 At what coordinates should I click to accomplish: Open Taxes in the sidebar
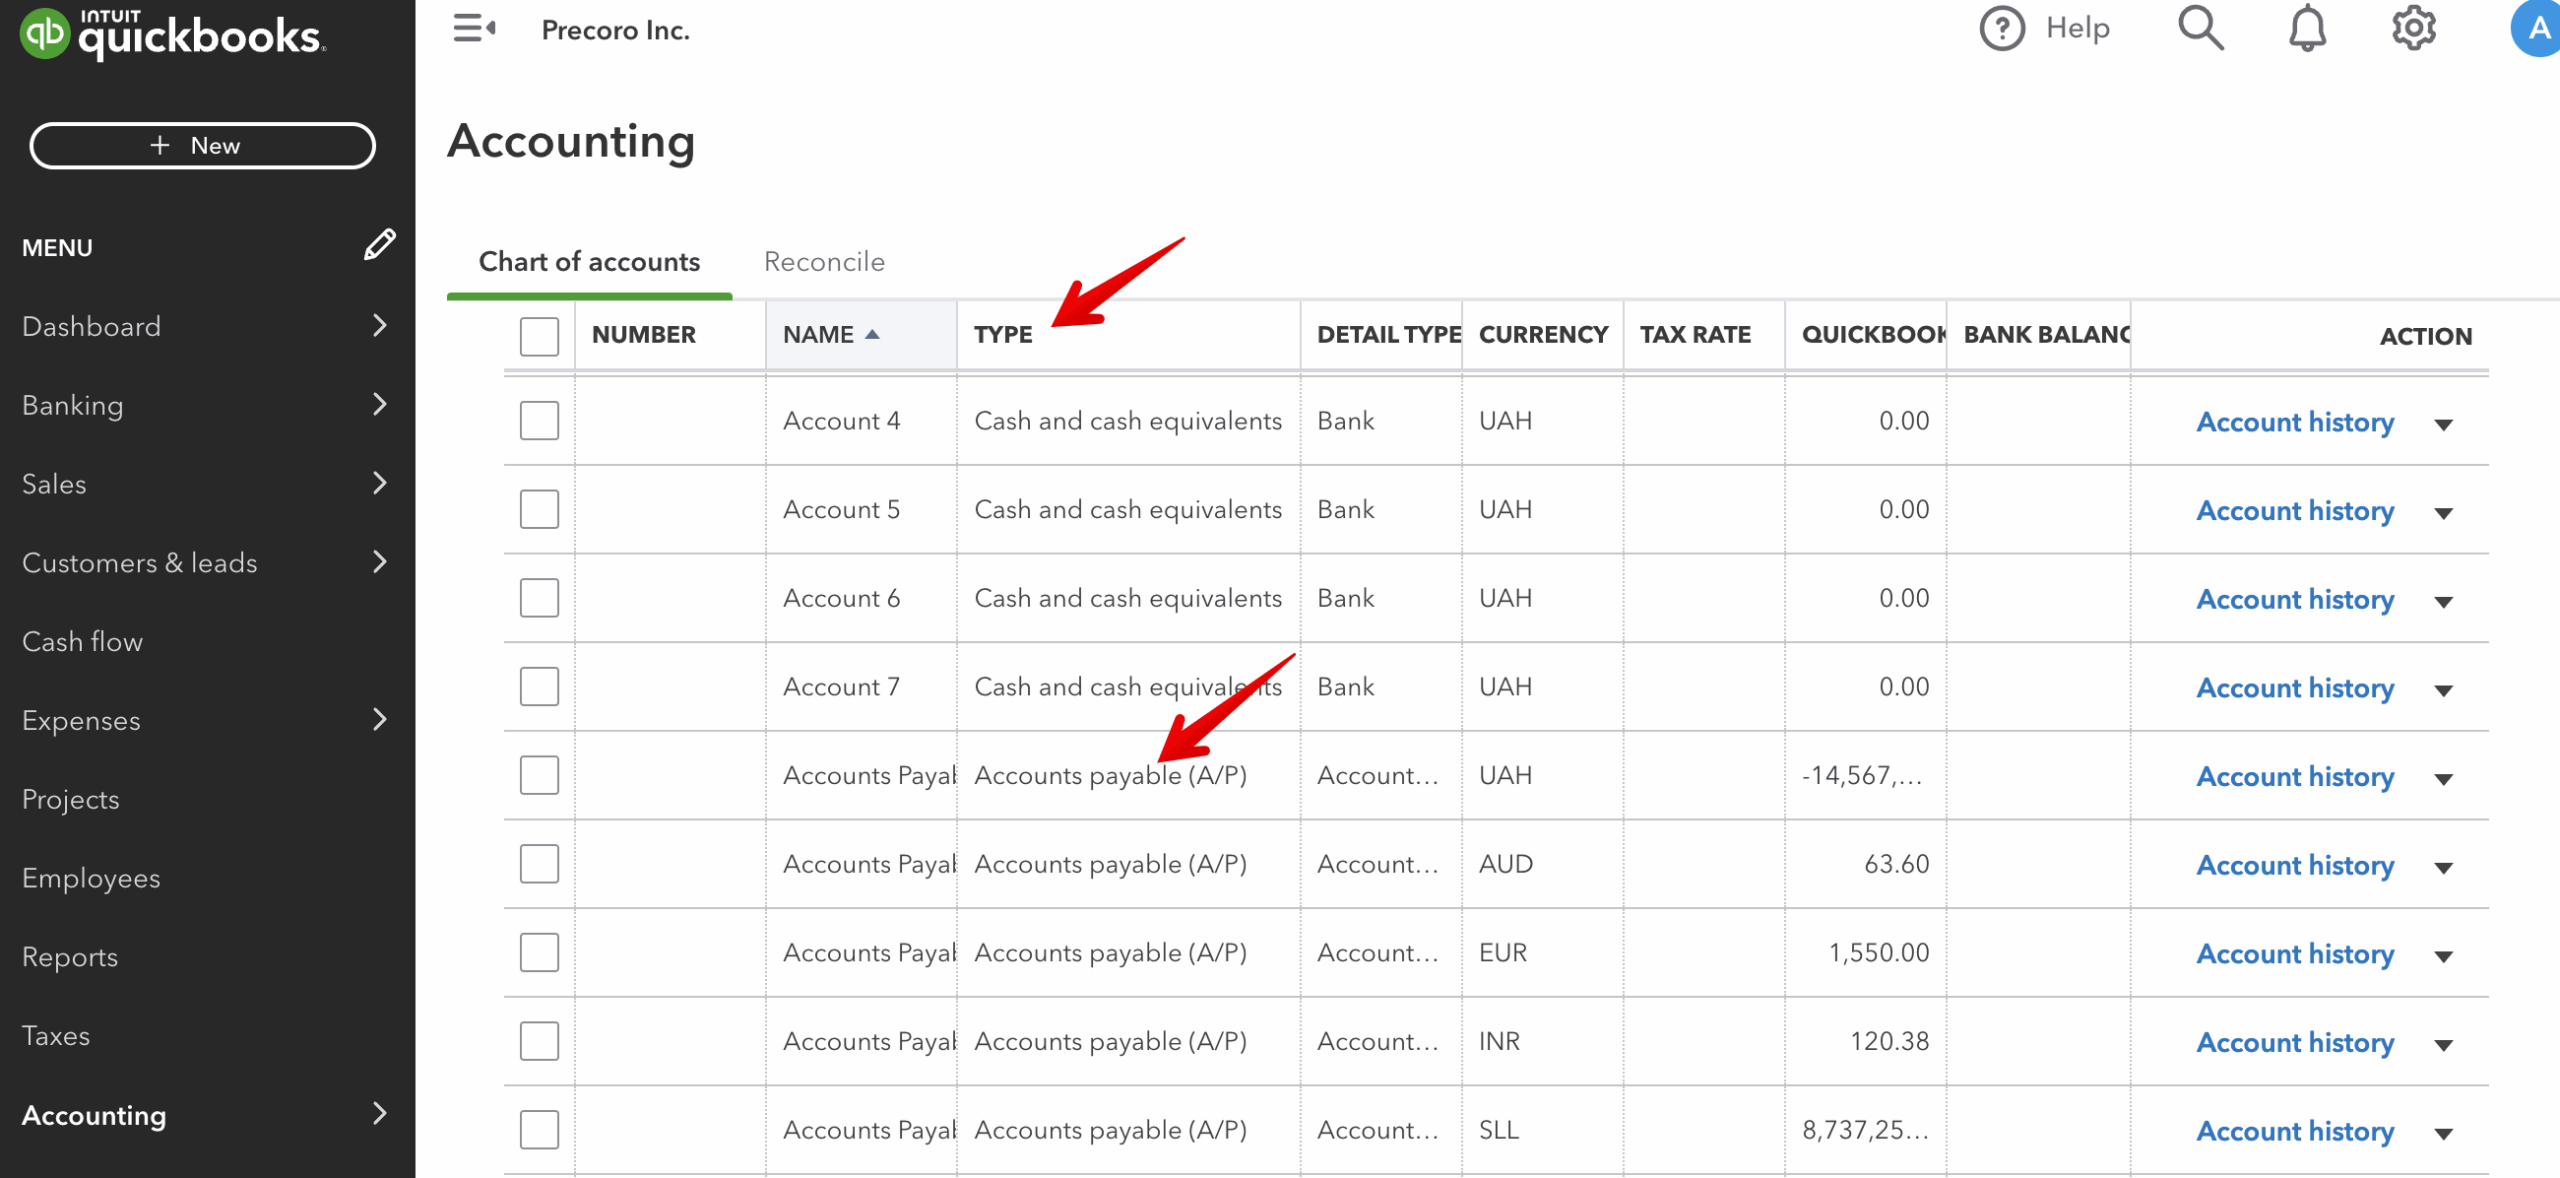[x=56, y=1035]
